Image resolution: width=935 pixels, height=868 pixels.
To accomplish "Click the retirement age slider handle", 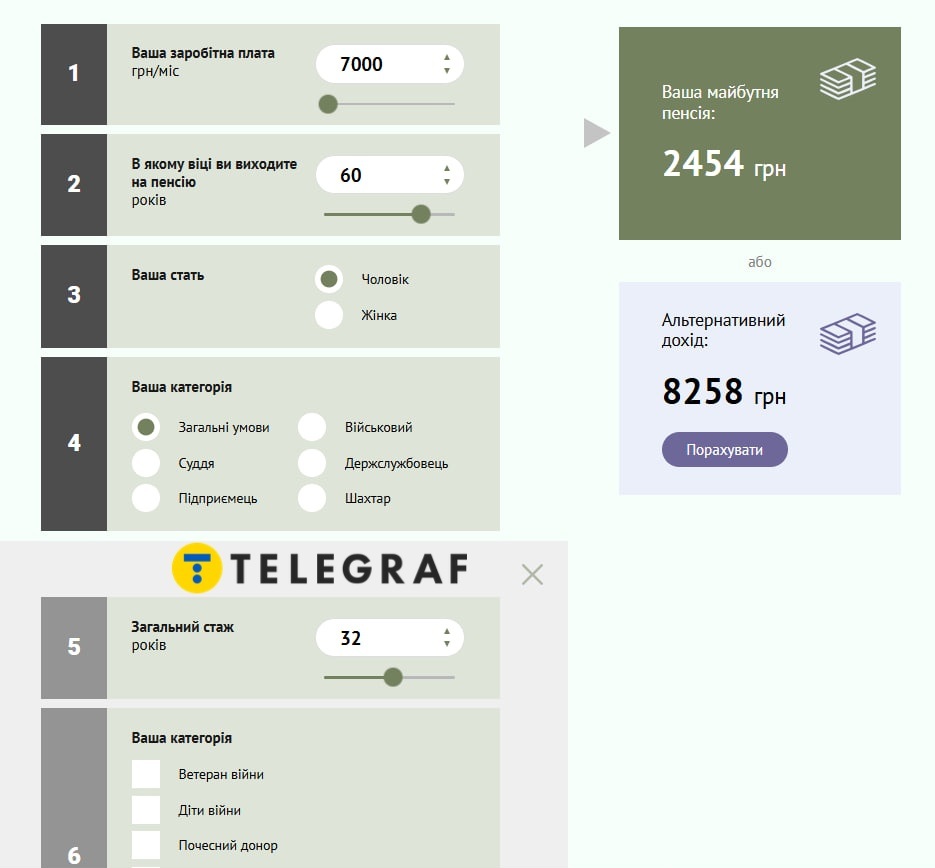I will pos(421,214).
